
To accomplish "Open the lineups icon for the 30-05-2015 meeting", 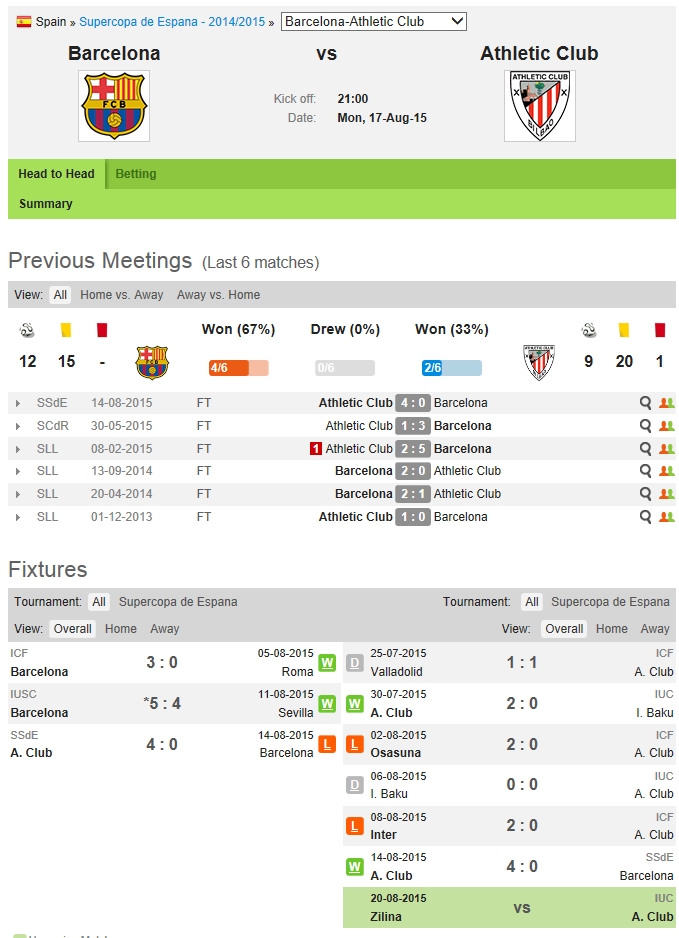I will tap(667, 426).
